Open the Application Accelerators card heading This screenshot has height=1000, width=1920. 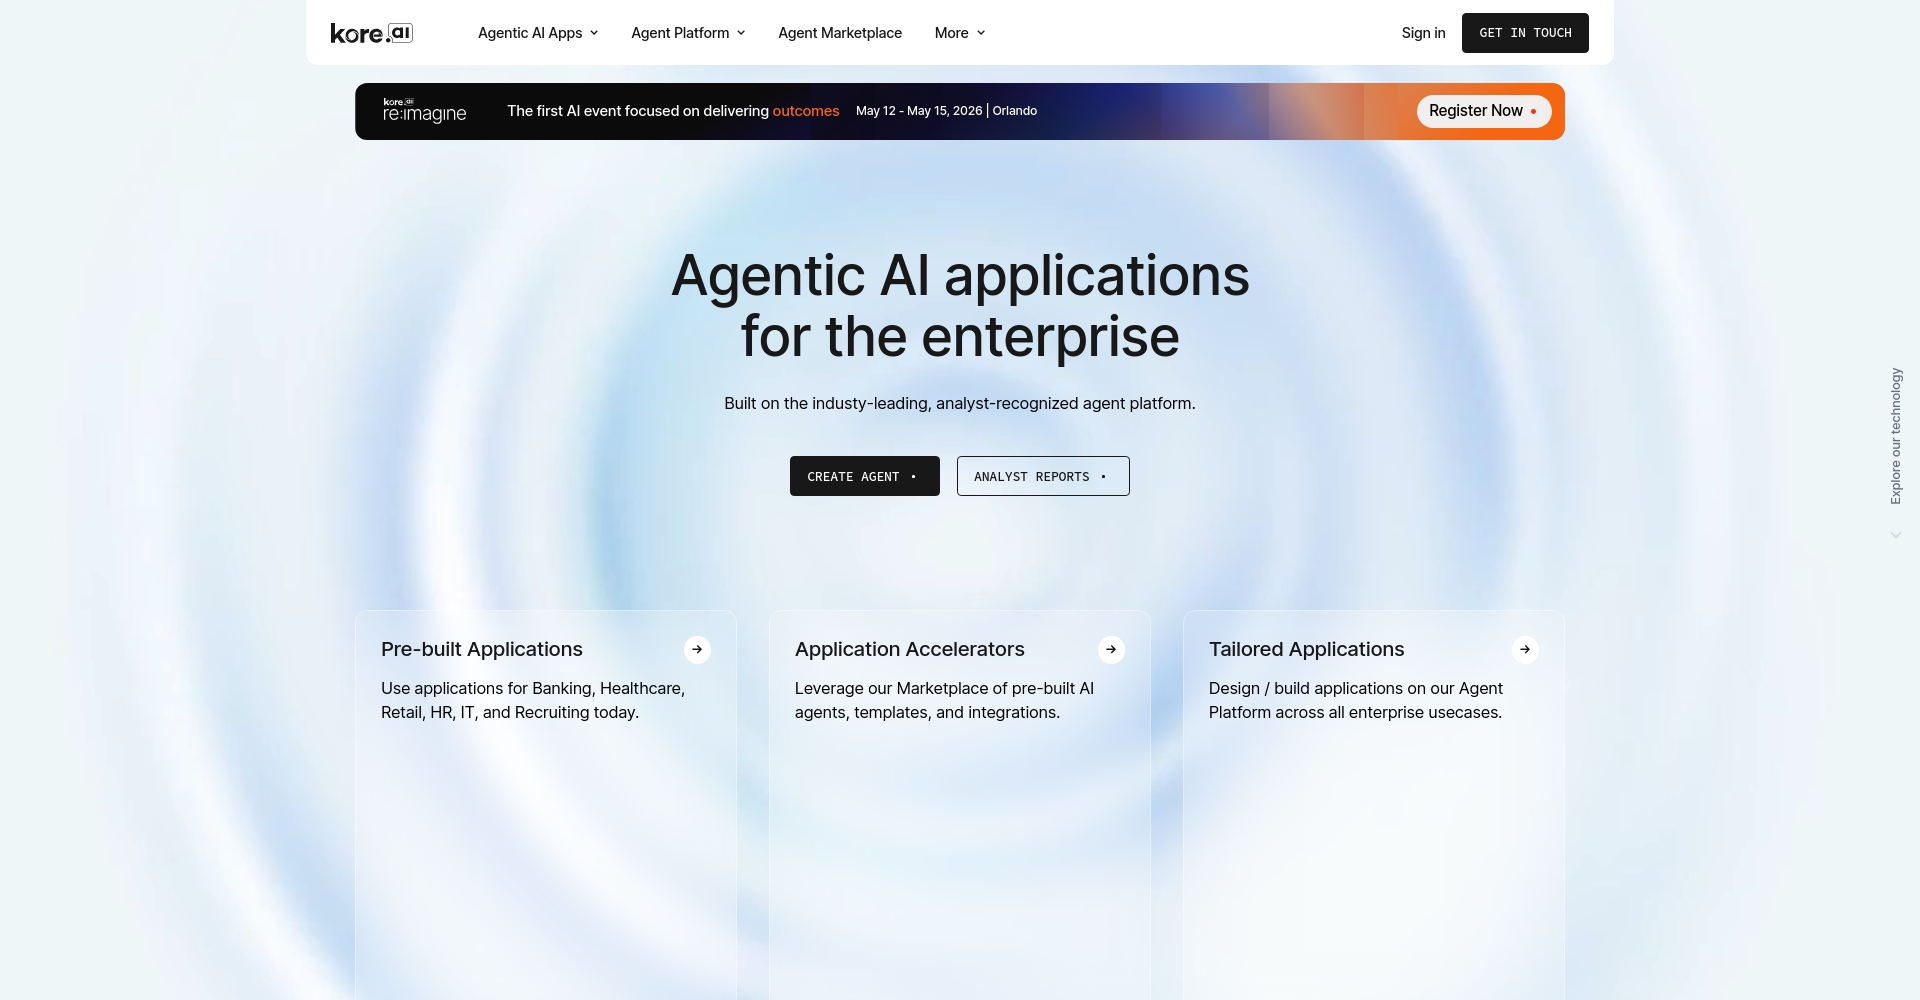909,649
